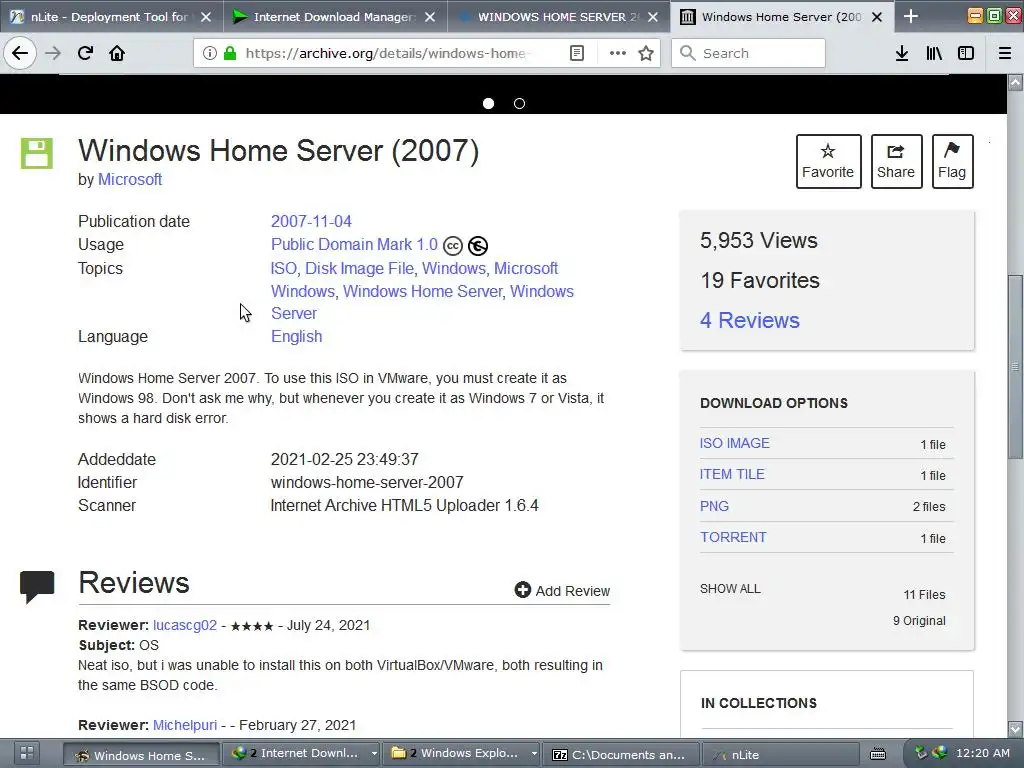Open a new tab with plus button

(x=910, y=16)
